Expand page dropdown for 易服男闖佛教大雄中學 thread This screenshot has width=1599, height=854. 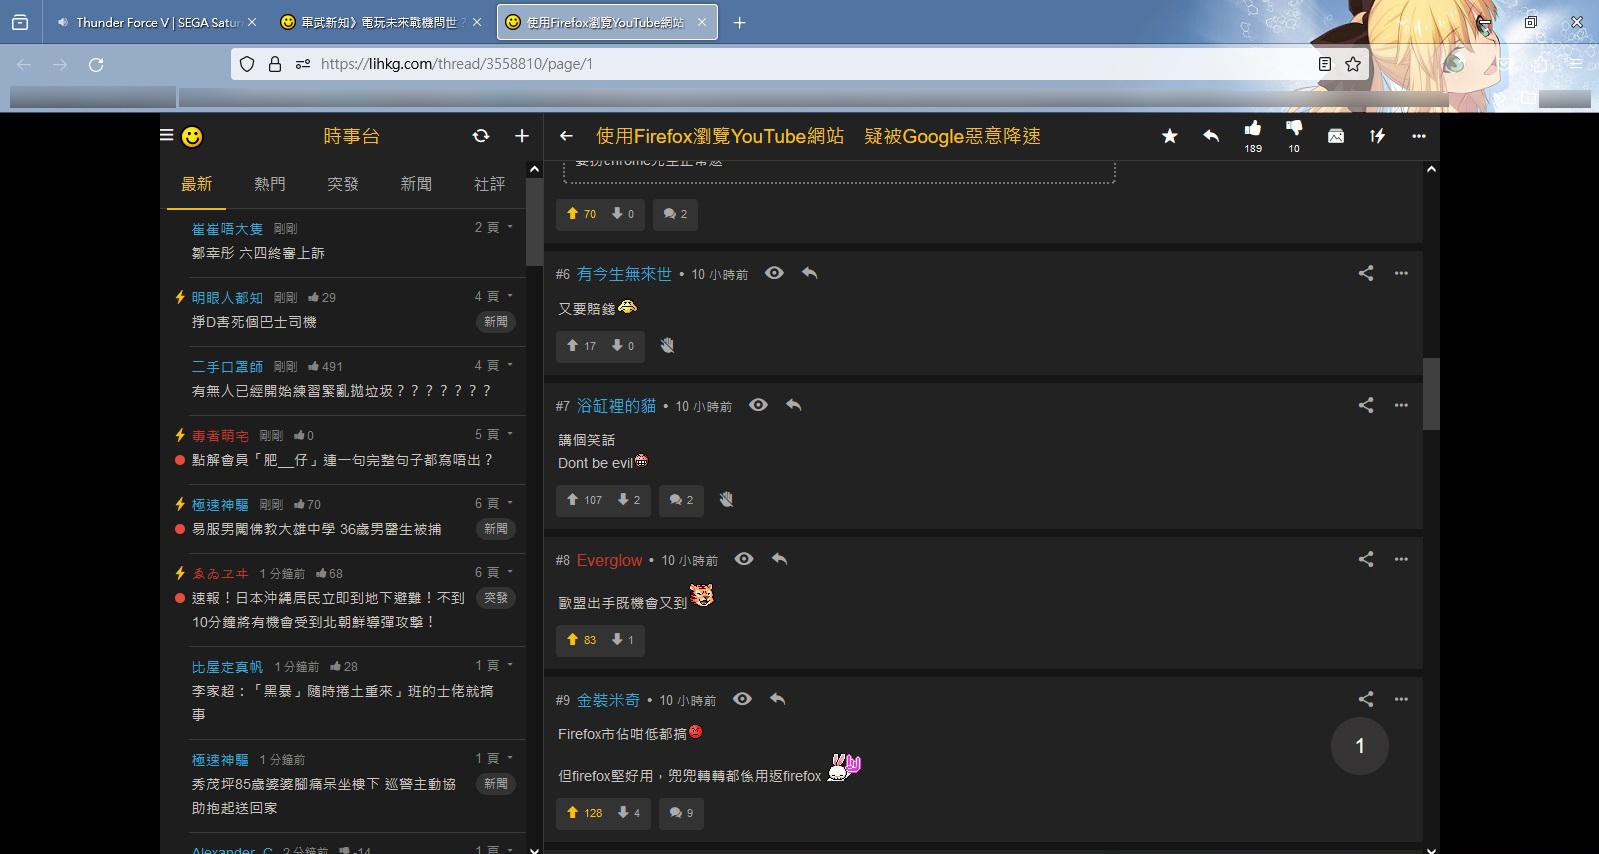(494, 503)
